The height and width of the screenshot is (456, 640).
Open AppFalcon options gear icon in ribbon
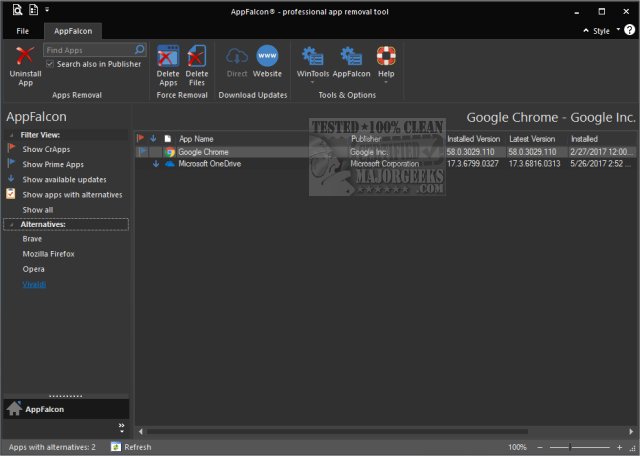351,56
